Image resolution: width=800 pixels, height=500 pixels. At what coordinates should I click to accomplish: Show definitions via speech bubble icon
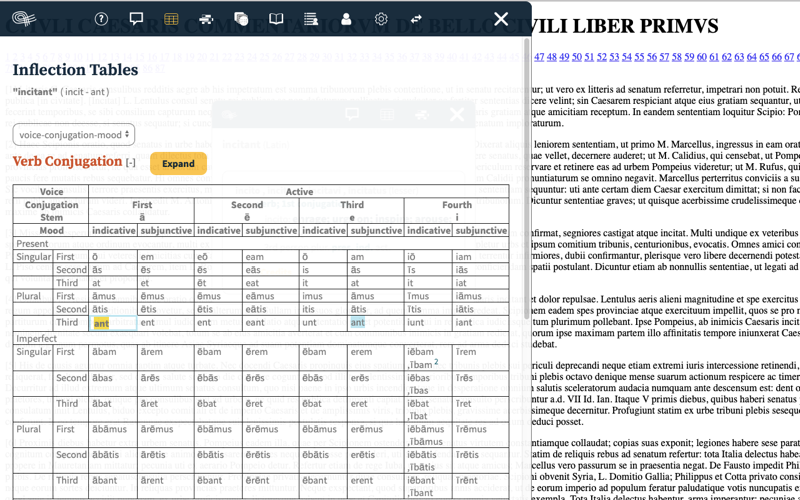tap(136, 19)
